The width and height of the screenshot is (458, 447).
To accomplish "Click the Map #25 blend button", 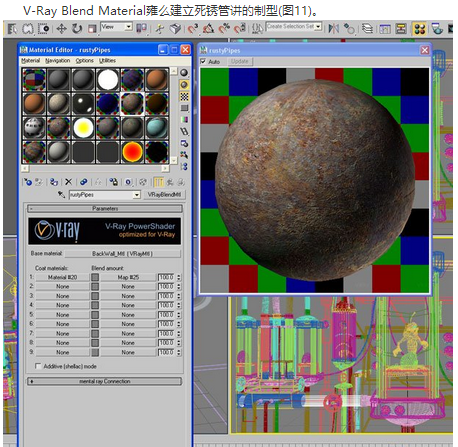I will (x=128, y=277).
